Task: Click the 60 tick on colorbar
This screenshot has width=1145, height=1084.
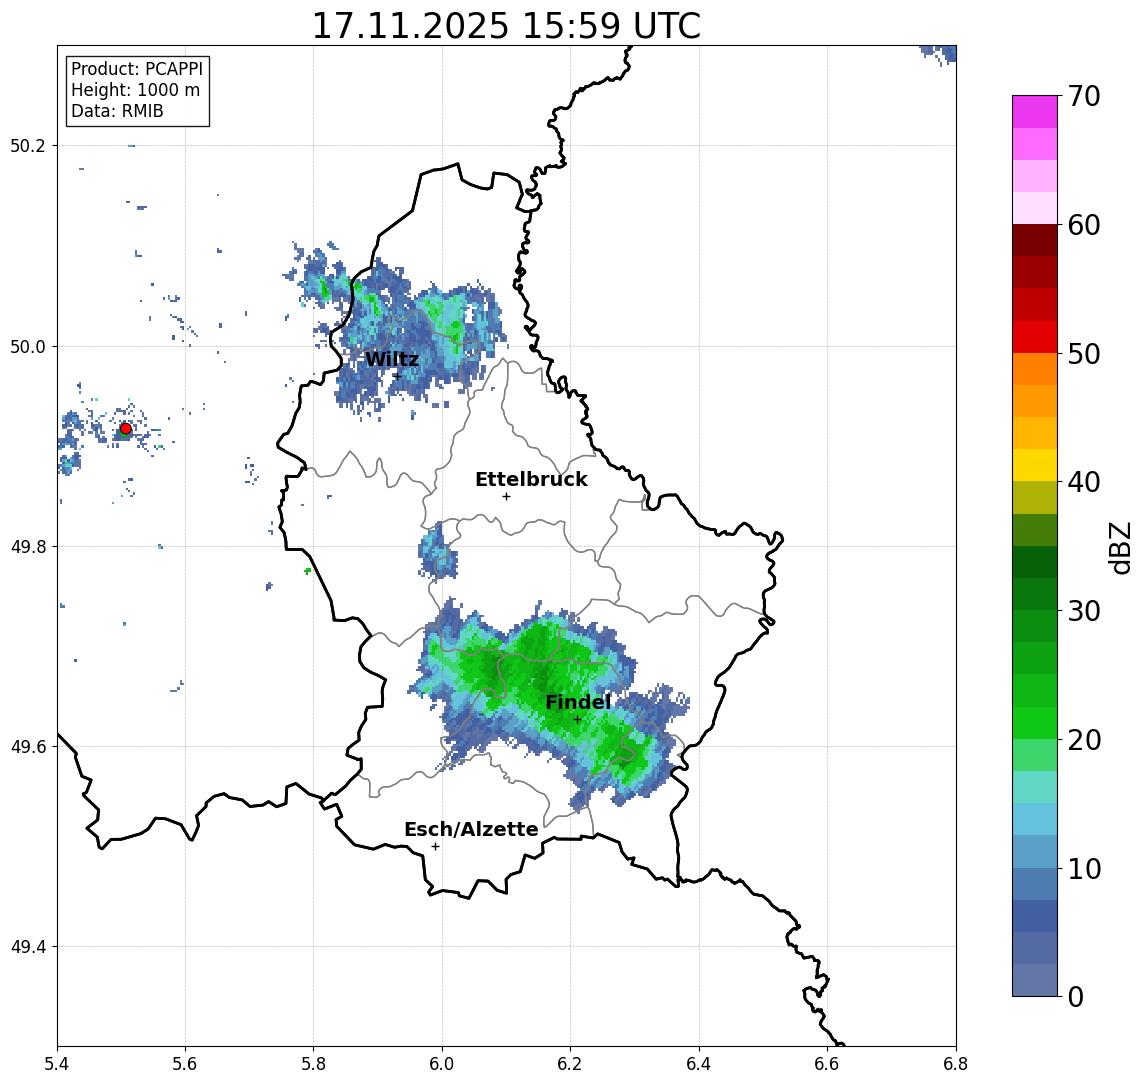Action: pyautogui.click(x=1084, y=225)
